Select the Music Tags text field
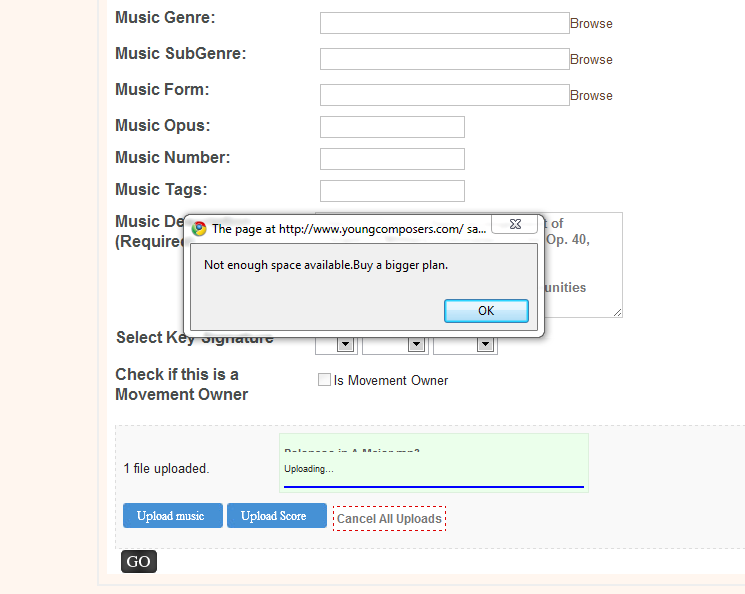This screenshot has height=594, width=745. tap(392, 191)
